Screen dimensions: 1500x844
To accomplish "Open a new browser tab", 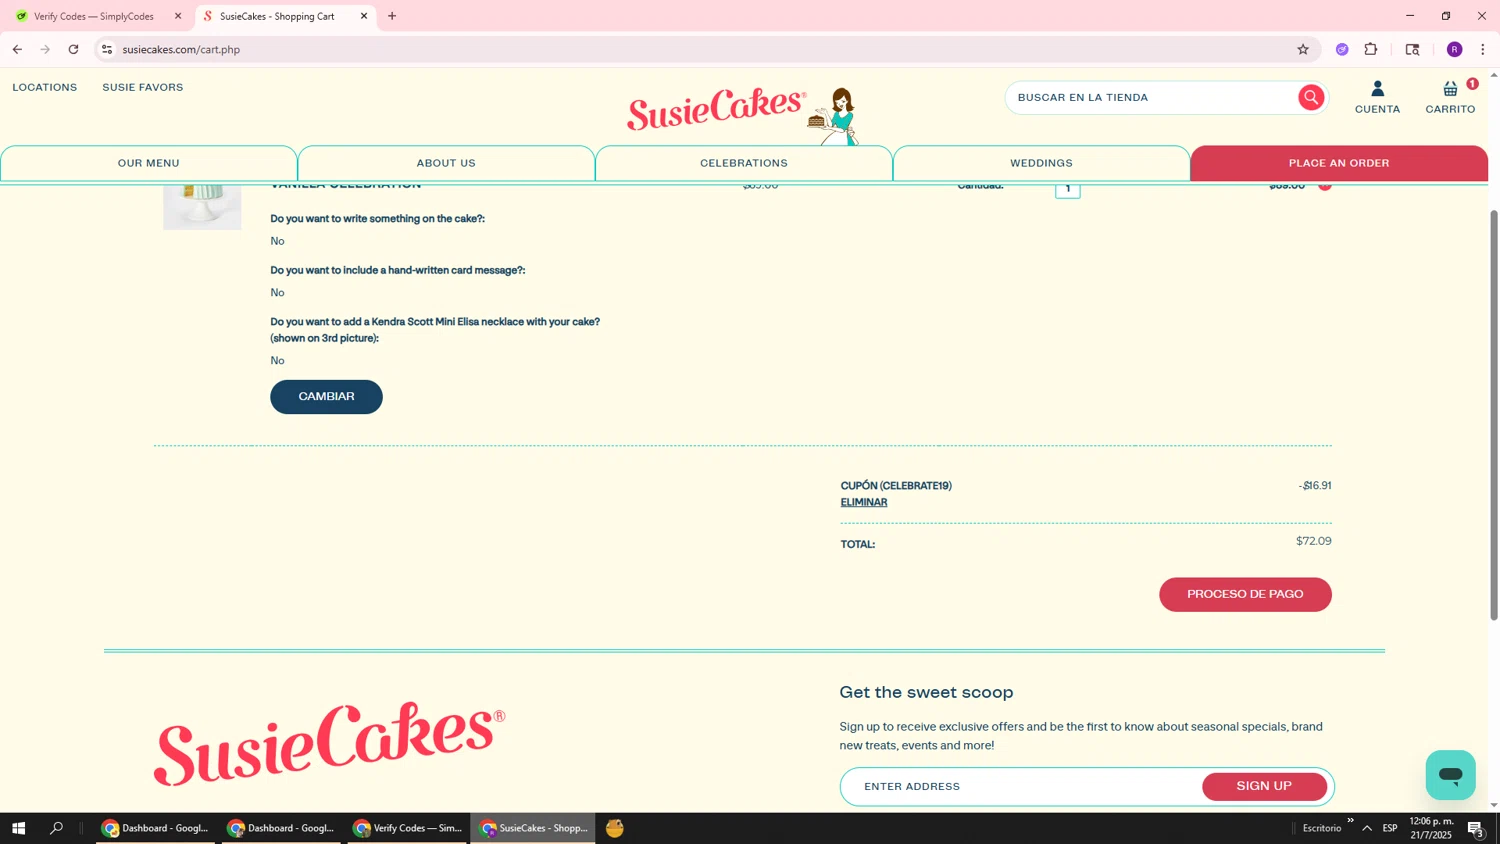I will coord(392,16).
